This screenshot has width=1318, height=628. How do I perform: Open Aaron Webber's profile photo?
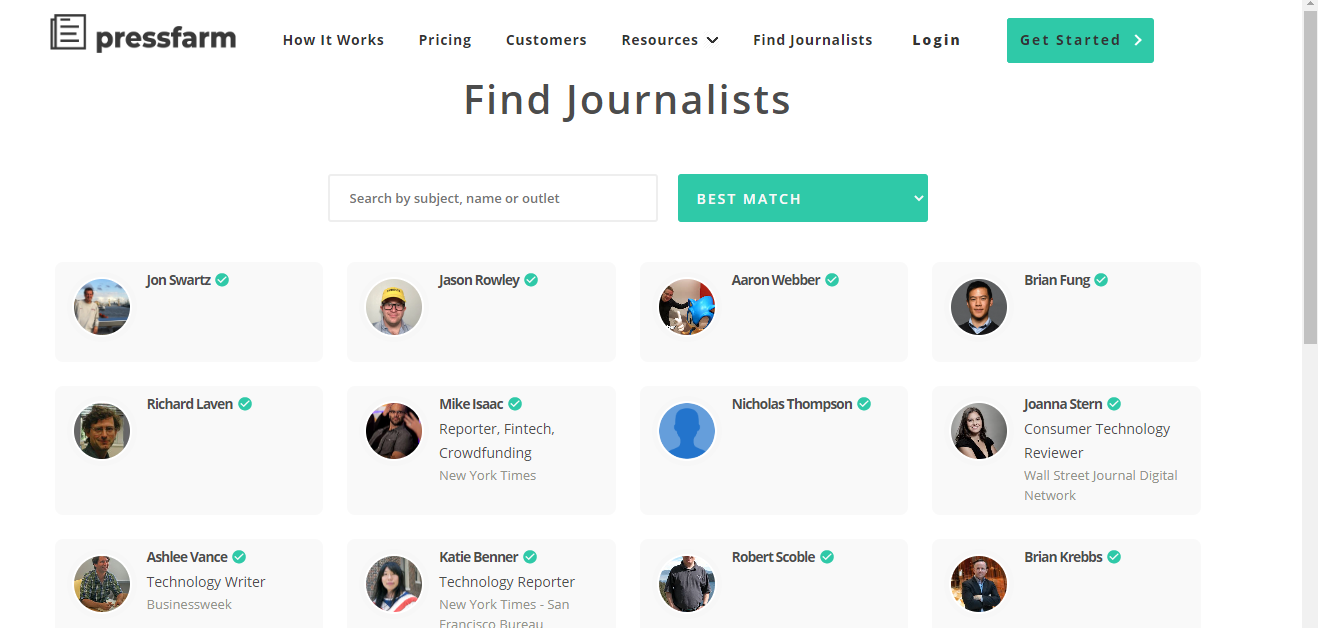(x=687, y=307)
